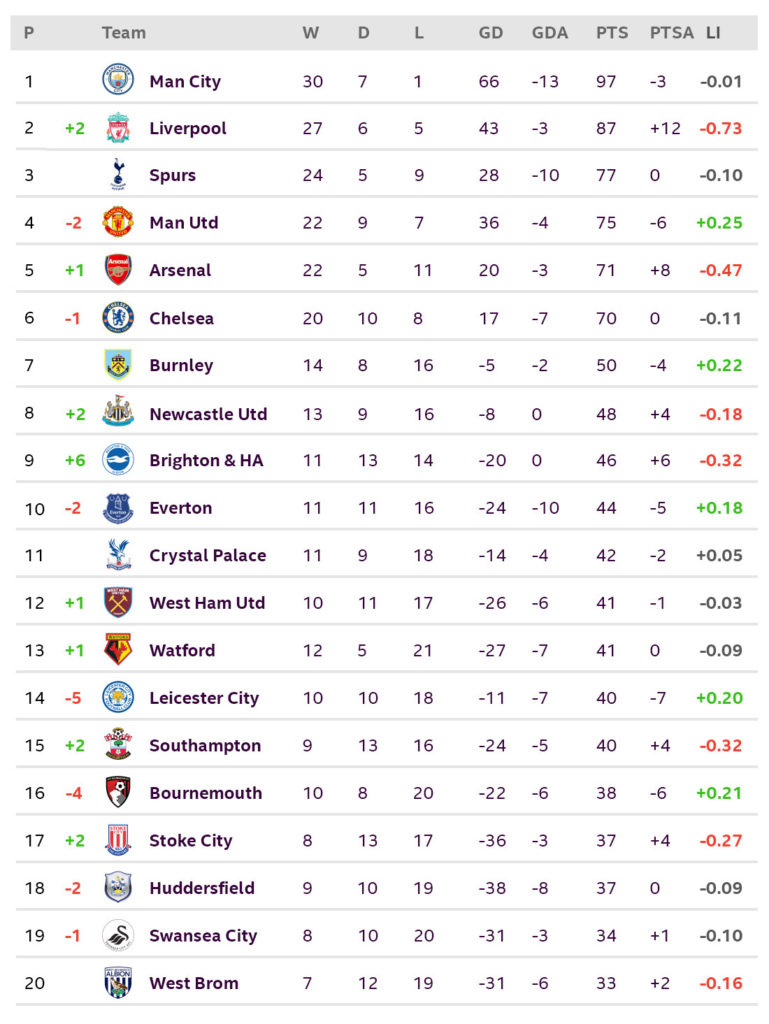Click the Liverpool club crest
The width and height of the screenshot is (769, 1024).
(118, 128)
